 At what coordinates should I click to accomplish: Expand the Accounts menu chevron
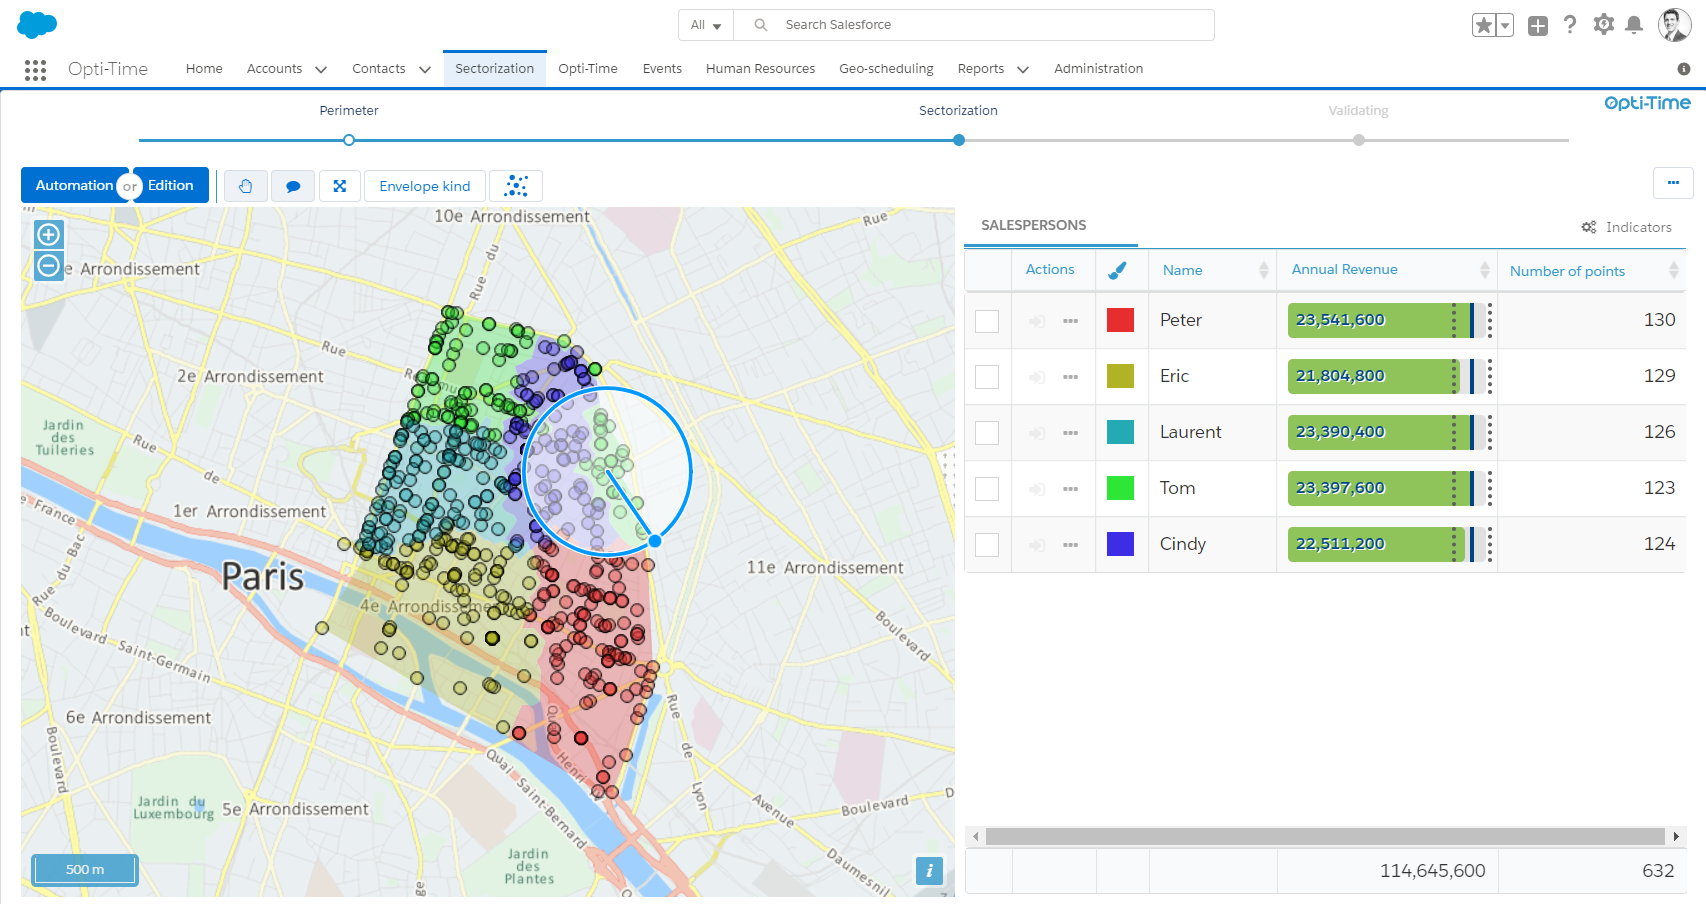(321, 69)
